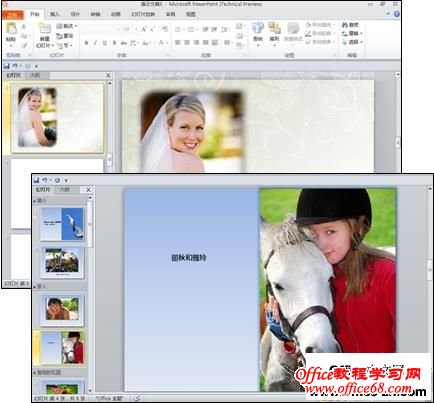
Task: Close the slide pane in front window
Action: click(x=88, y=190)
